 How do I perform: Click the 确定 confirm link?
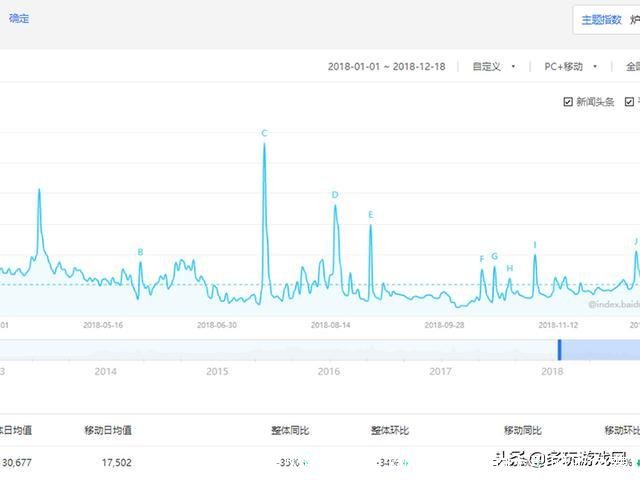[18, 18]
